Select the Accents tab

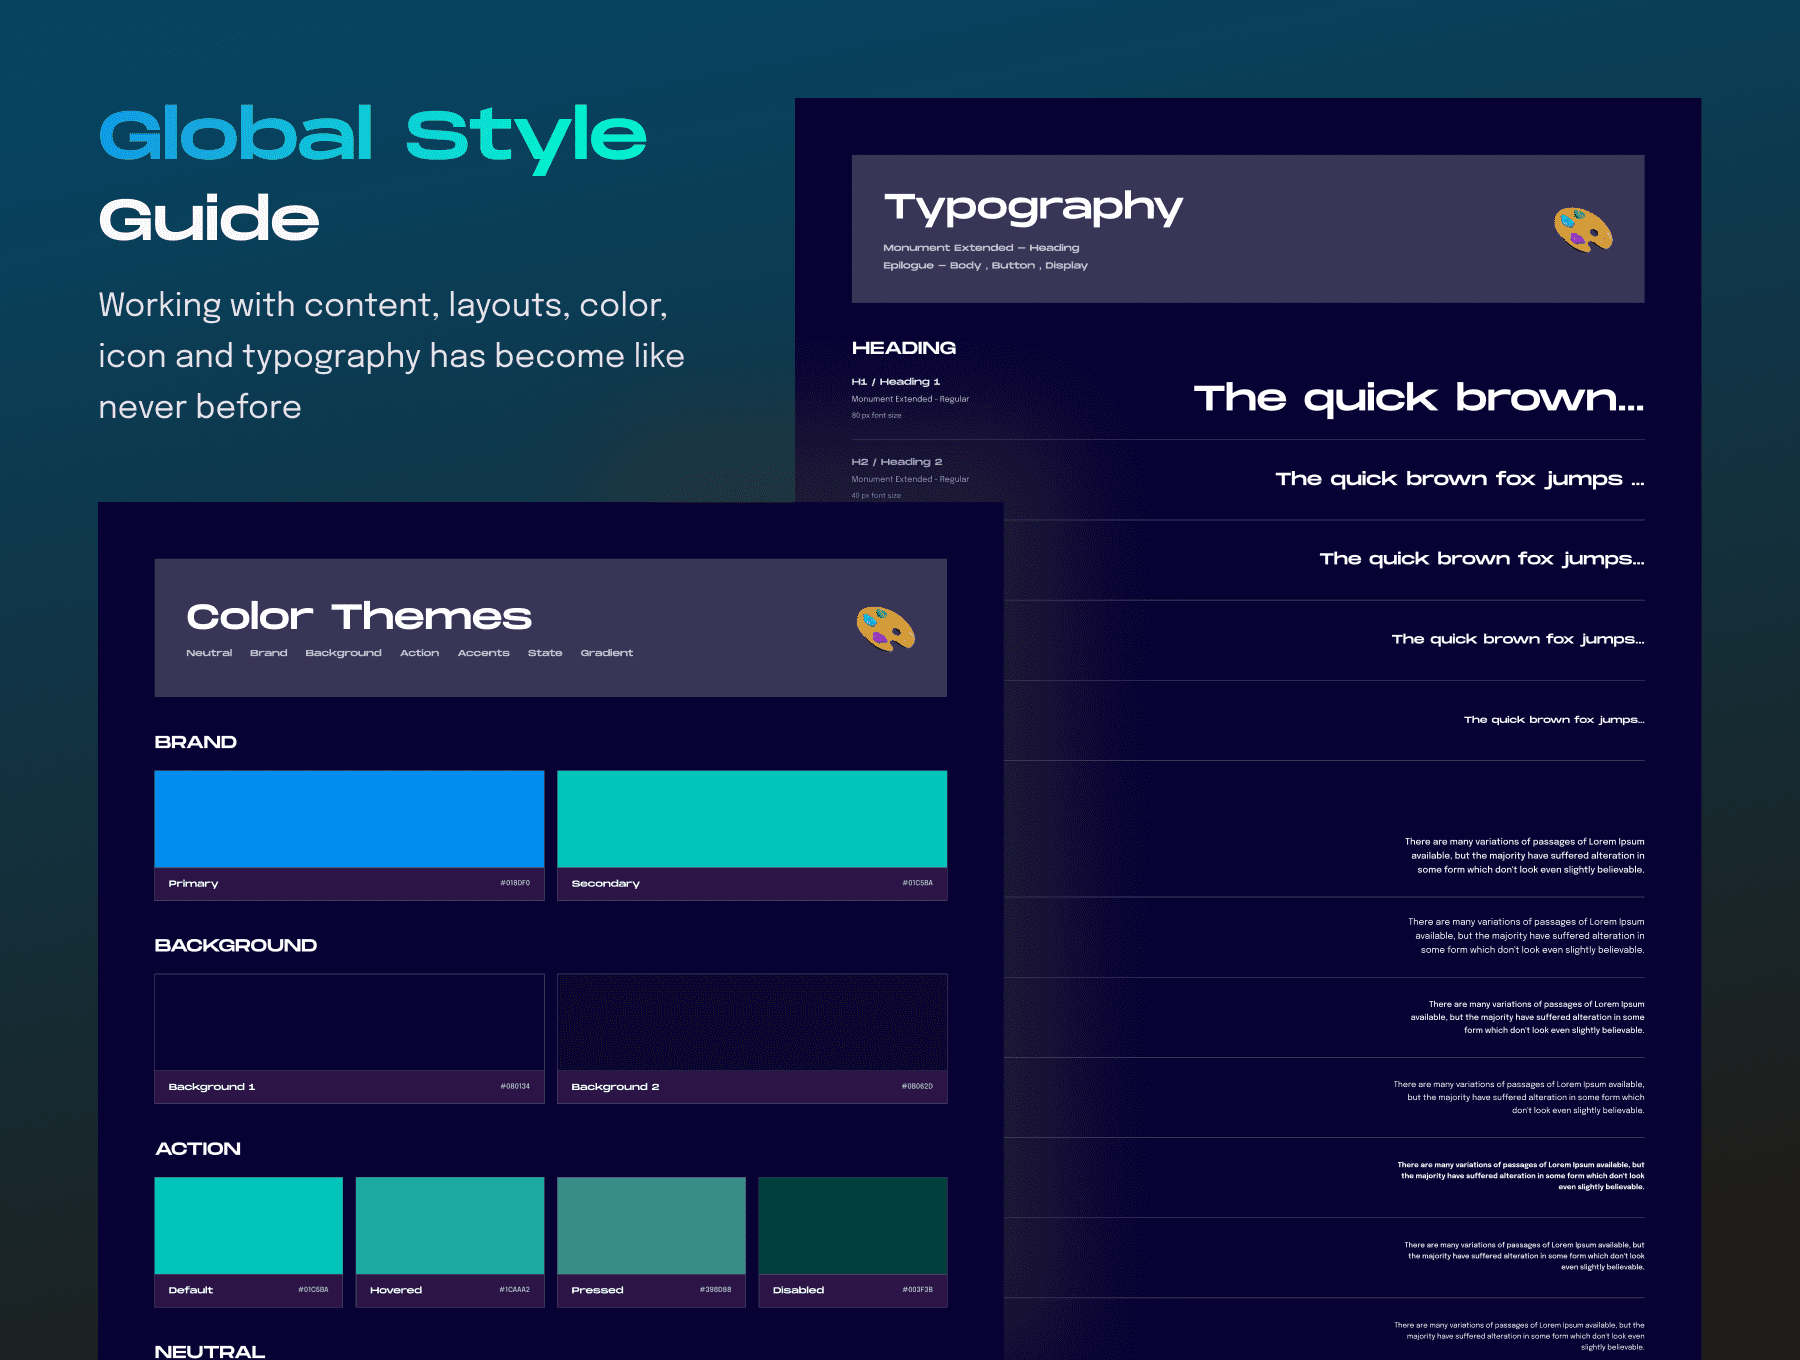point(483,653)
